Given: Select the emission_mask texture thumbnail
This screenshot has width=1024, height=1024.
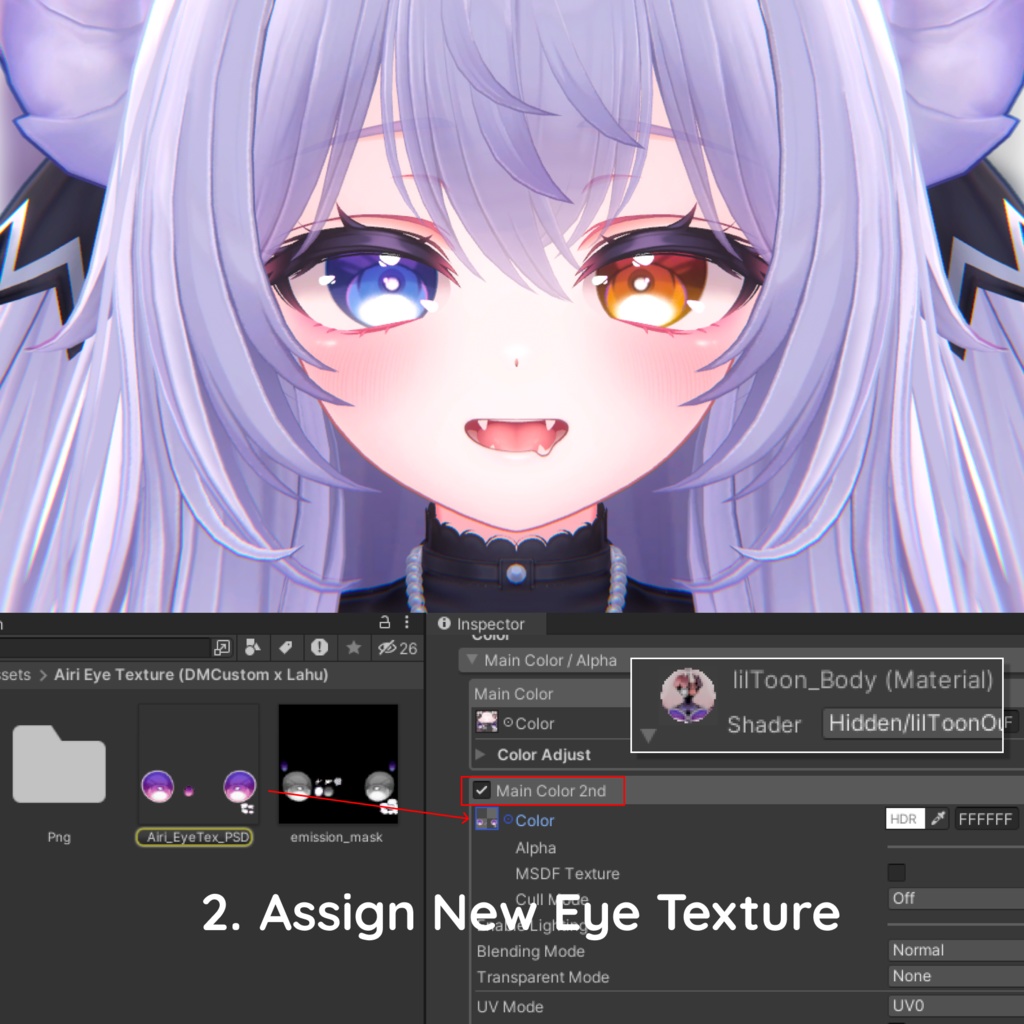Looking at the screenshot, I should point(338,763).
